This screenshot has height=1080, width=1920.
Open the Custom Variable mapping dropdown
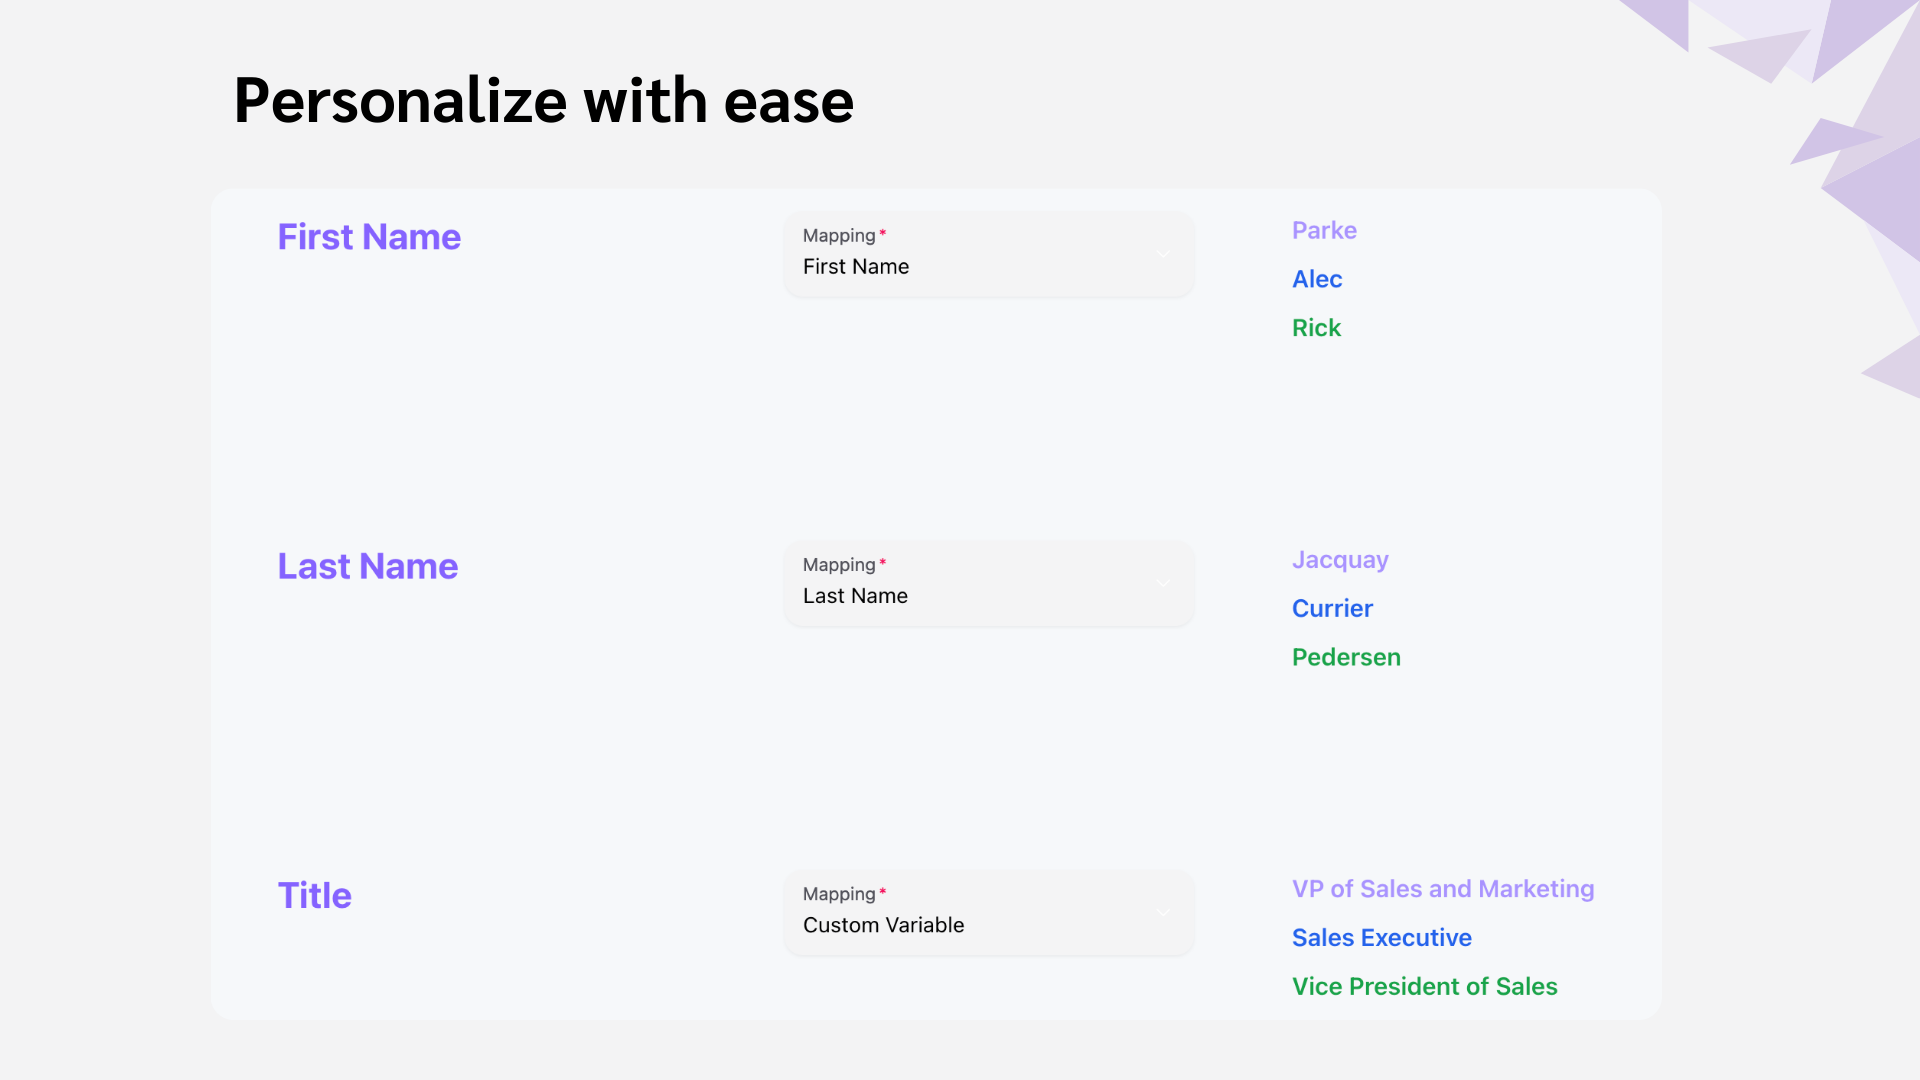[989, 912]
